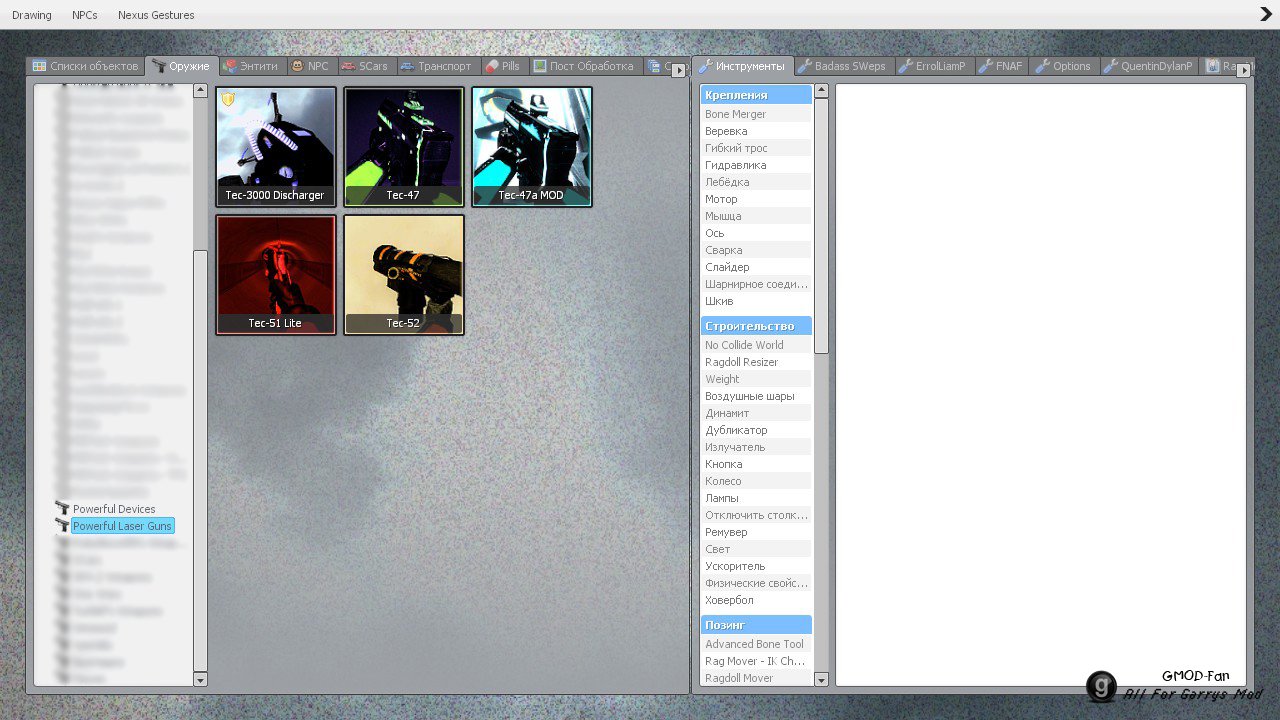1280x720 pixels.
Task: Click the arrow at the top-right menu bar
Action: click(1266, 14)
